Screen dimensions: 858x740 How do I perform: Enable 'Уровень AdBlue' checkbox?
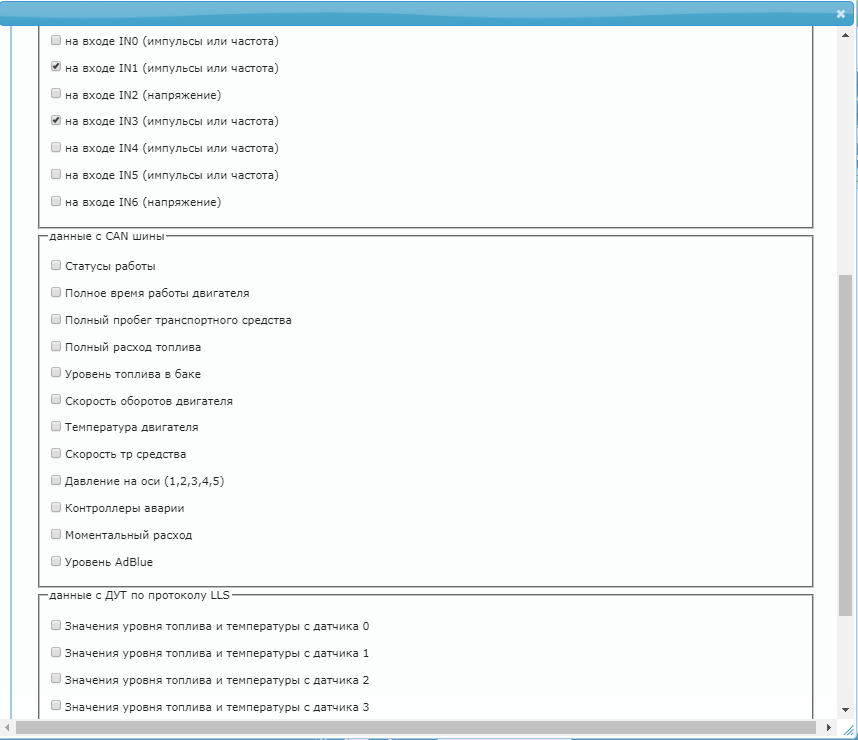56,561
